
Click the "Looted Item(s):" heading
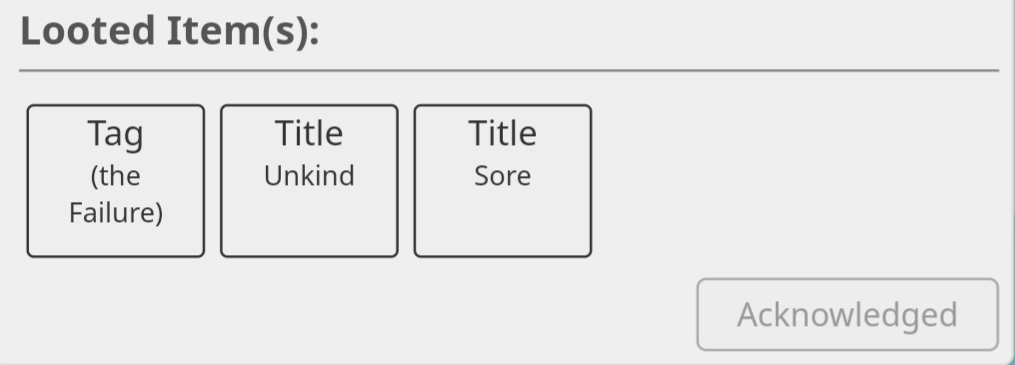click(170, 31)
